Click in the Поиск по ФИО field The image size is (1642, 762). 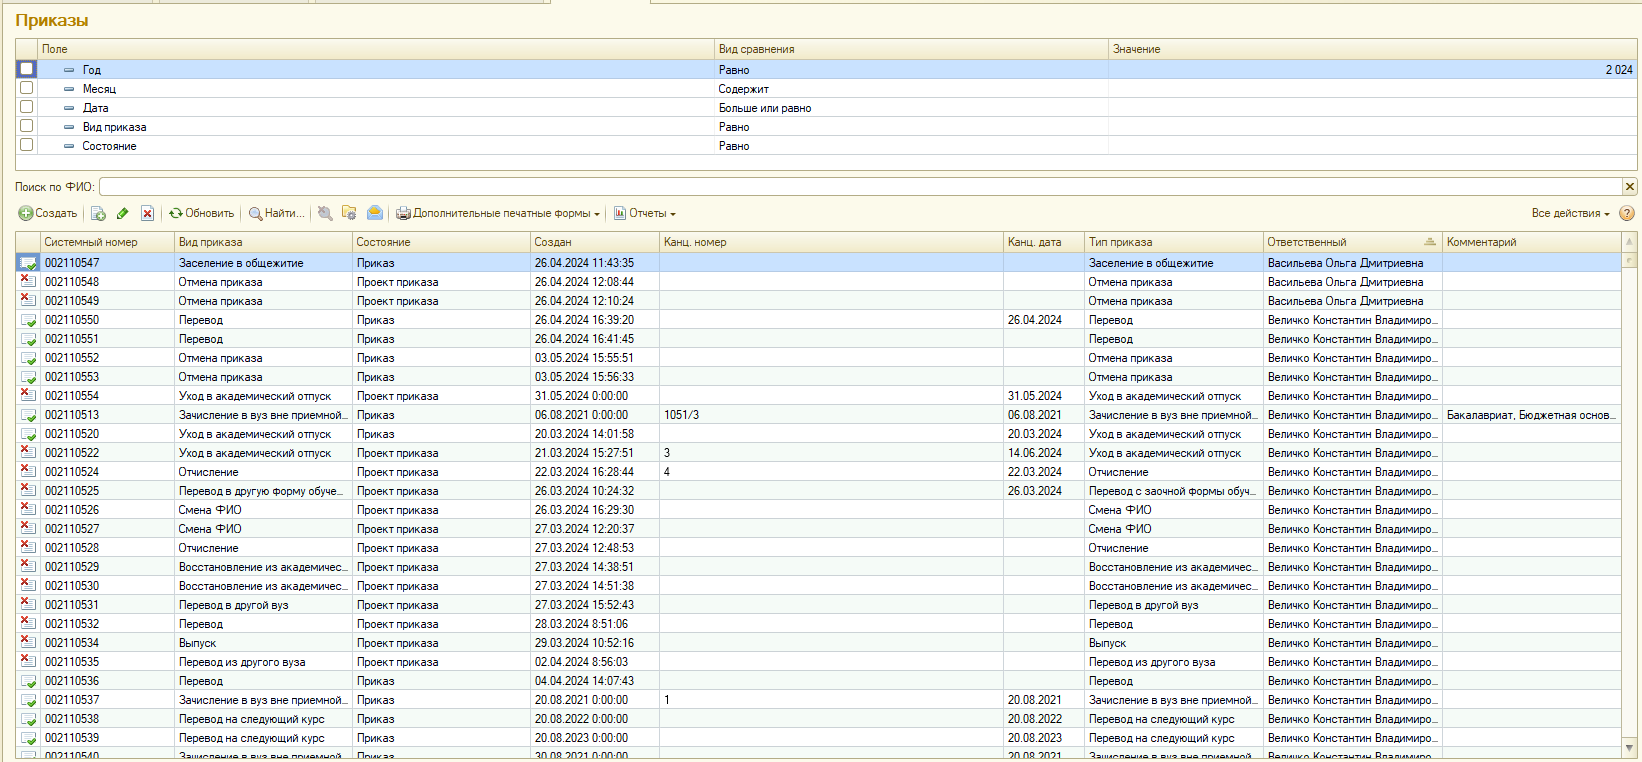860,187
